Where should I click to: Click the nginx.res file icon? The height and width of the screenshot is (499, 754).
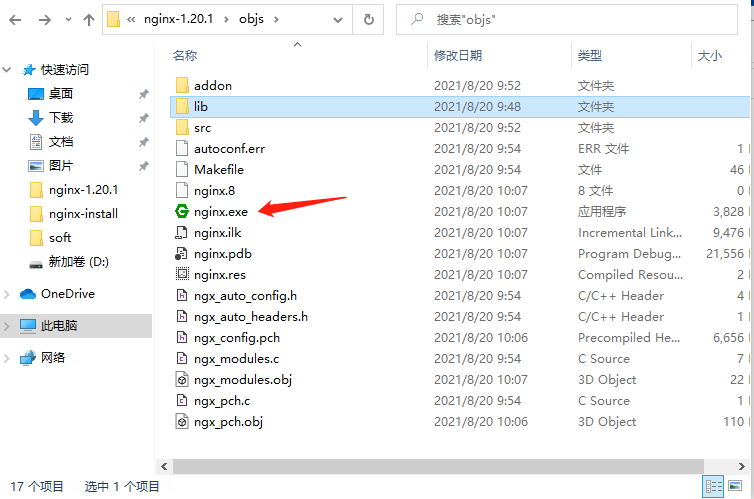(x=182, y=274)
